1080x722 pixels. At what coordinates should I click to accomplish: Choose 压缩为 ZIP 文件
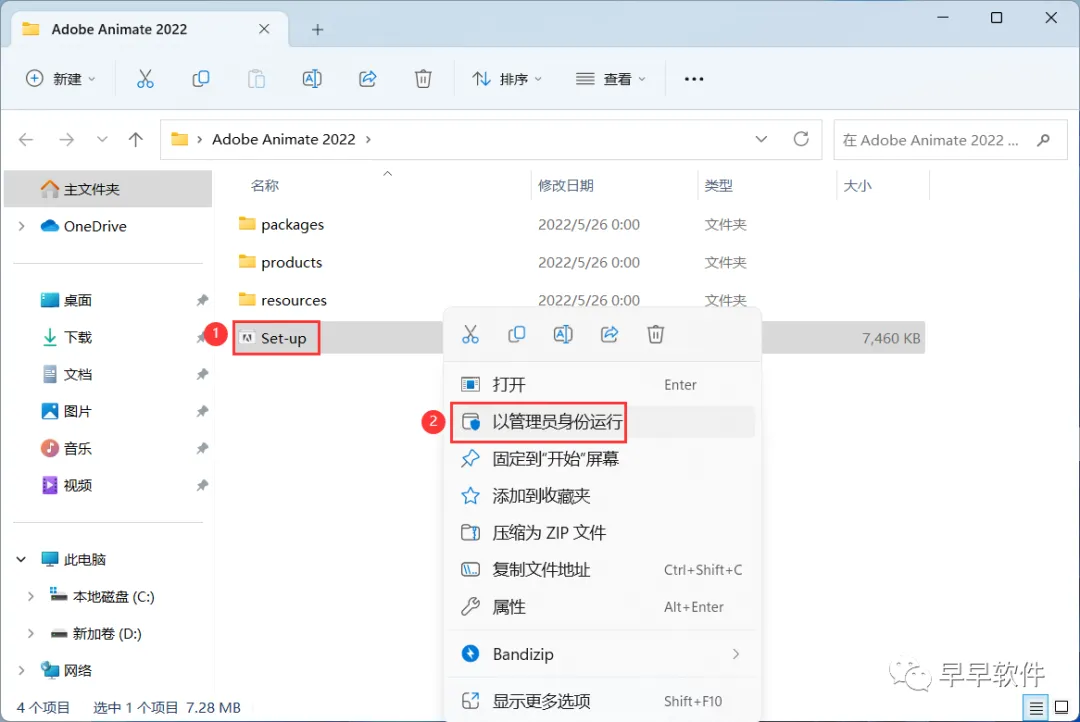pos(603,533)
